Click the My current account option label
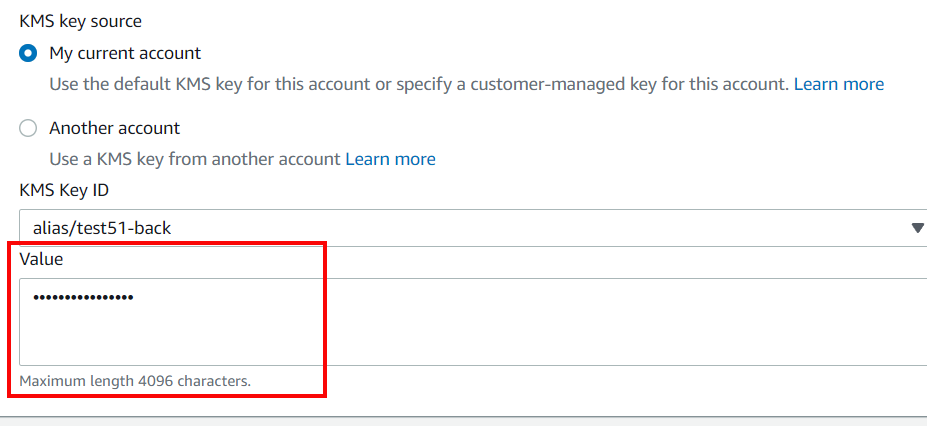Viewport: 927px width, 426px height. [x=125, y=53]
